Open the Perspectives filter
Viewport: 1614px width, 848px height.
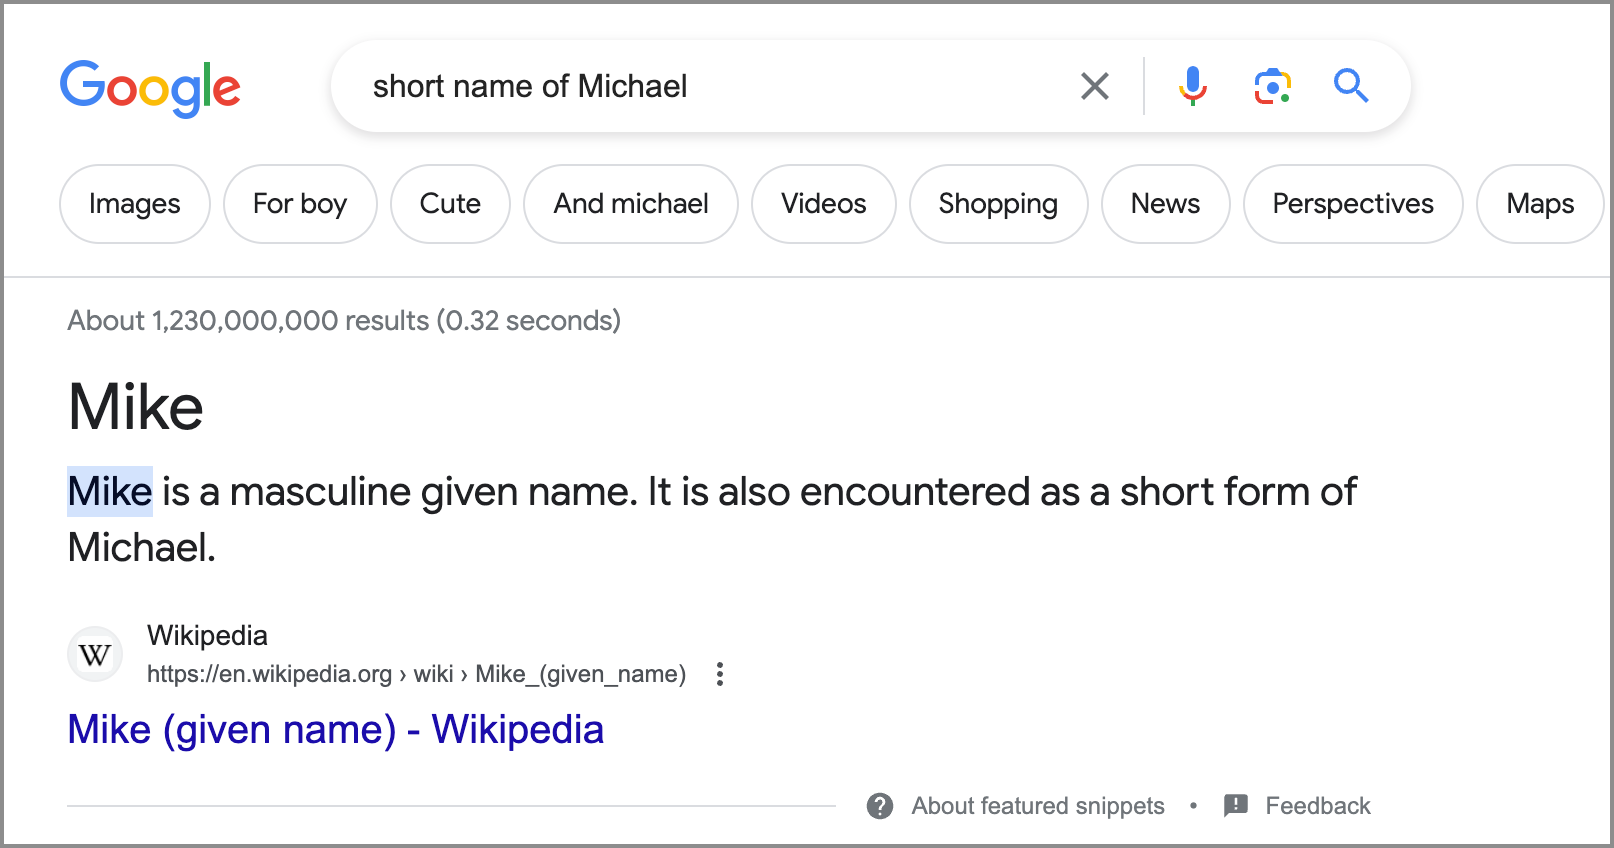(1353, 204)
